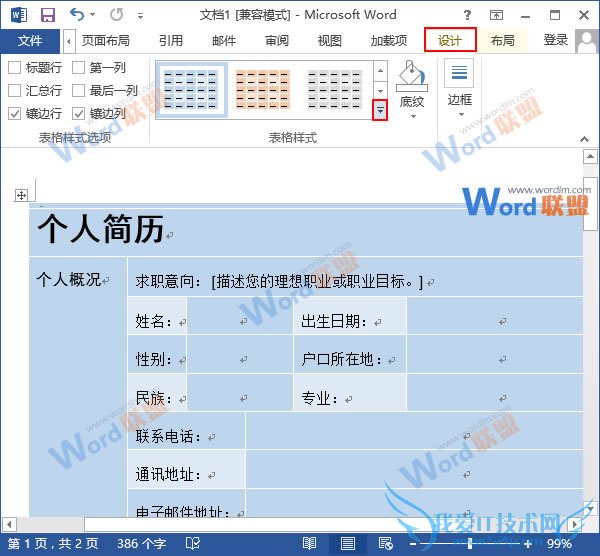Click the vertical scrollbar thumb
The height and width of the screenshot is (556, 600).
pyautogui.click(x=590, y=204)
